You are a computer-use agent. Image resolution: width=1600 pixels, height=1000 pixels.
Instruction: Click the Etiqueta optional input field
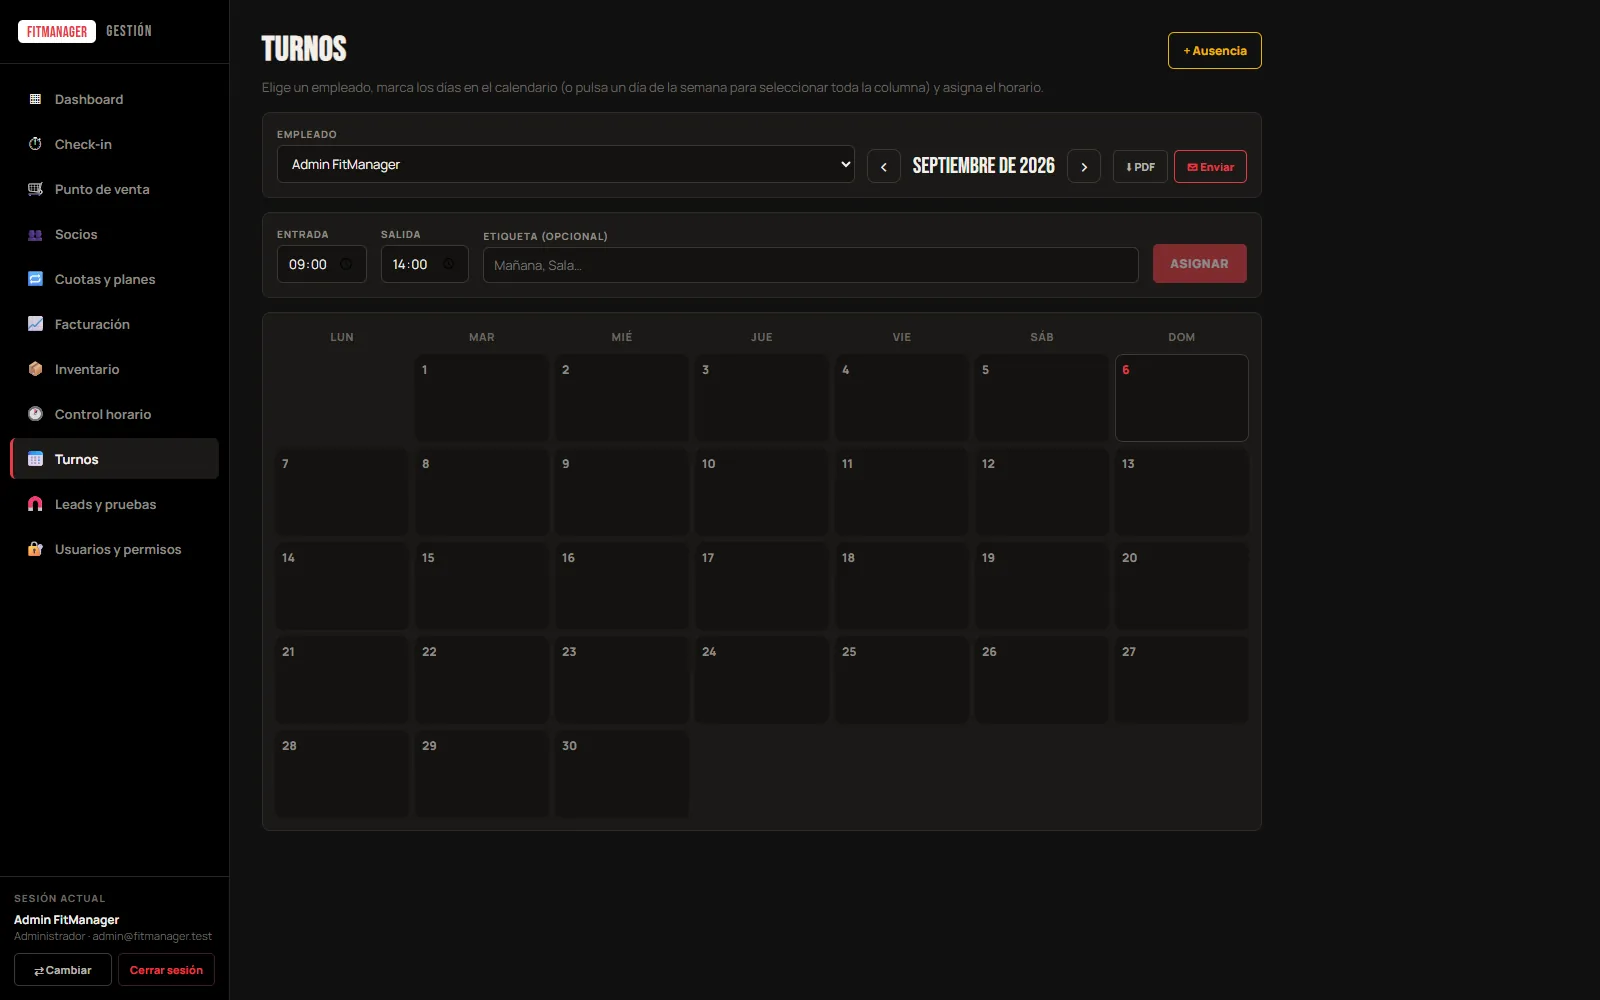pyautogui.click(x=811, y=265)
